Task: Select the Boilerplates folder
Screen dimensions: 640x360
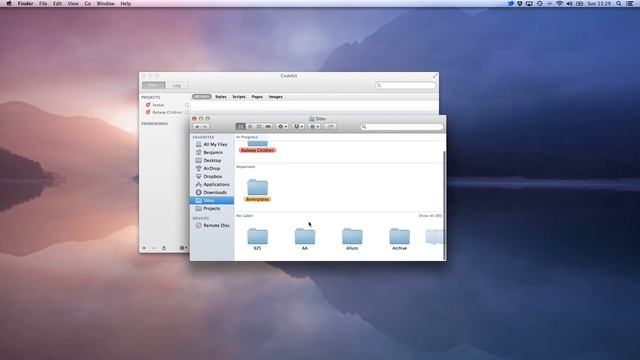Action: (x=258, y=191)
